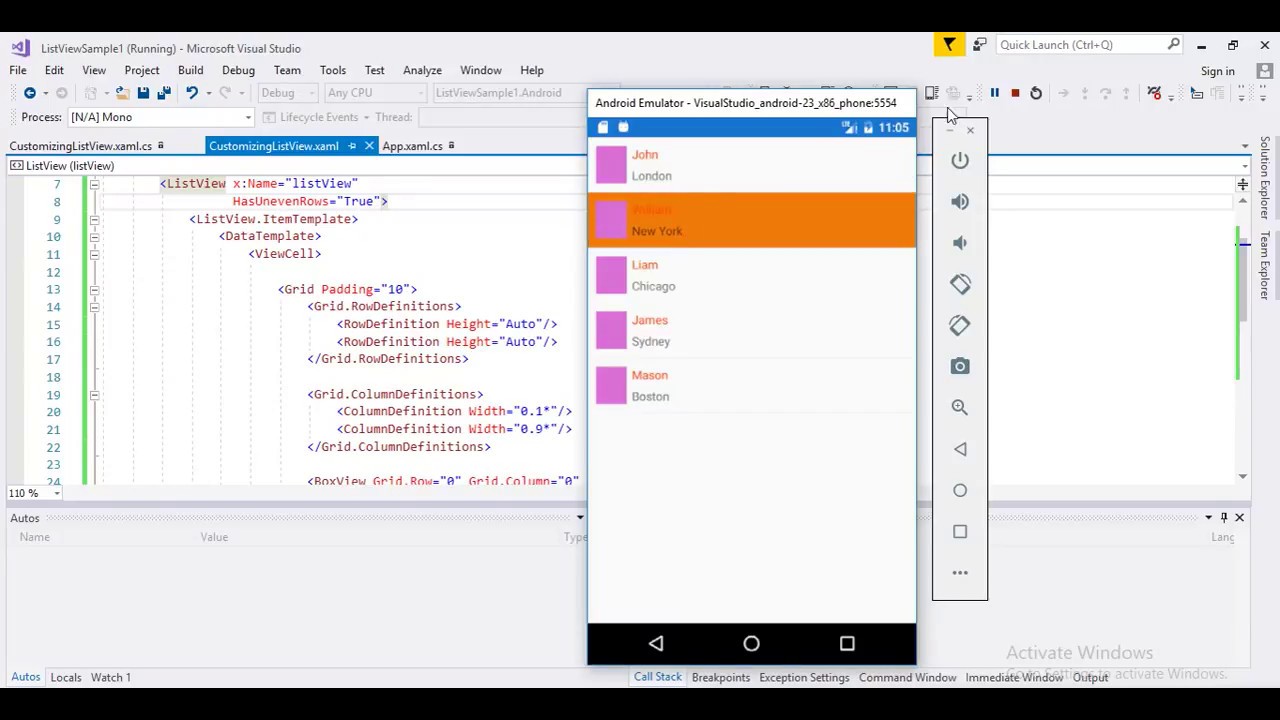Open the Autos panel window position dropdown

click(x=1208, y=518)
